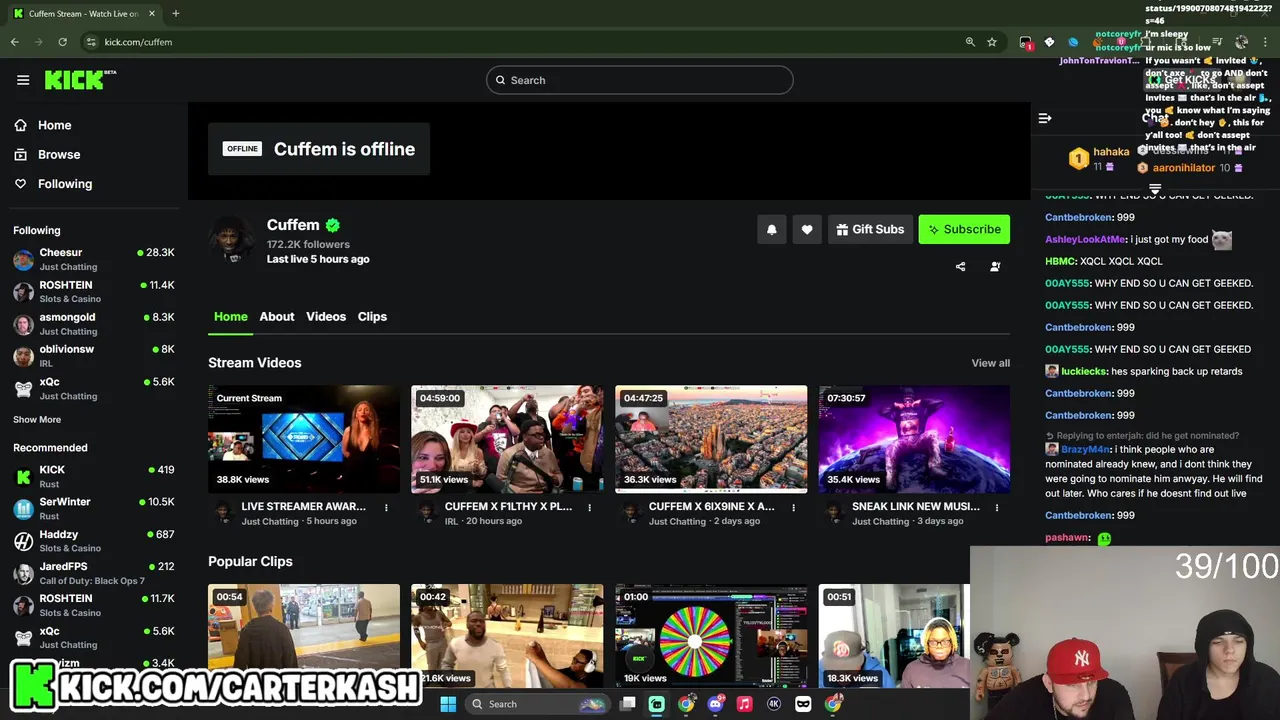
Task: Open the Current Stream video thumbnail
Action: tap(304, 439)
